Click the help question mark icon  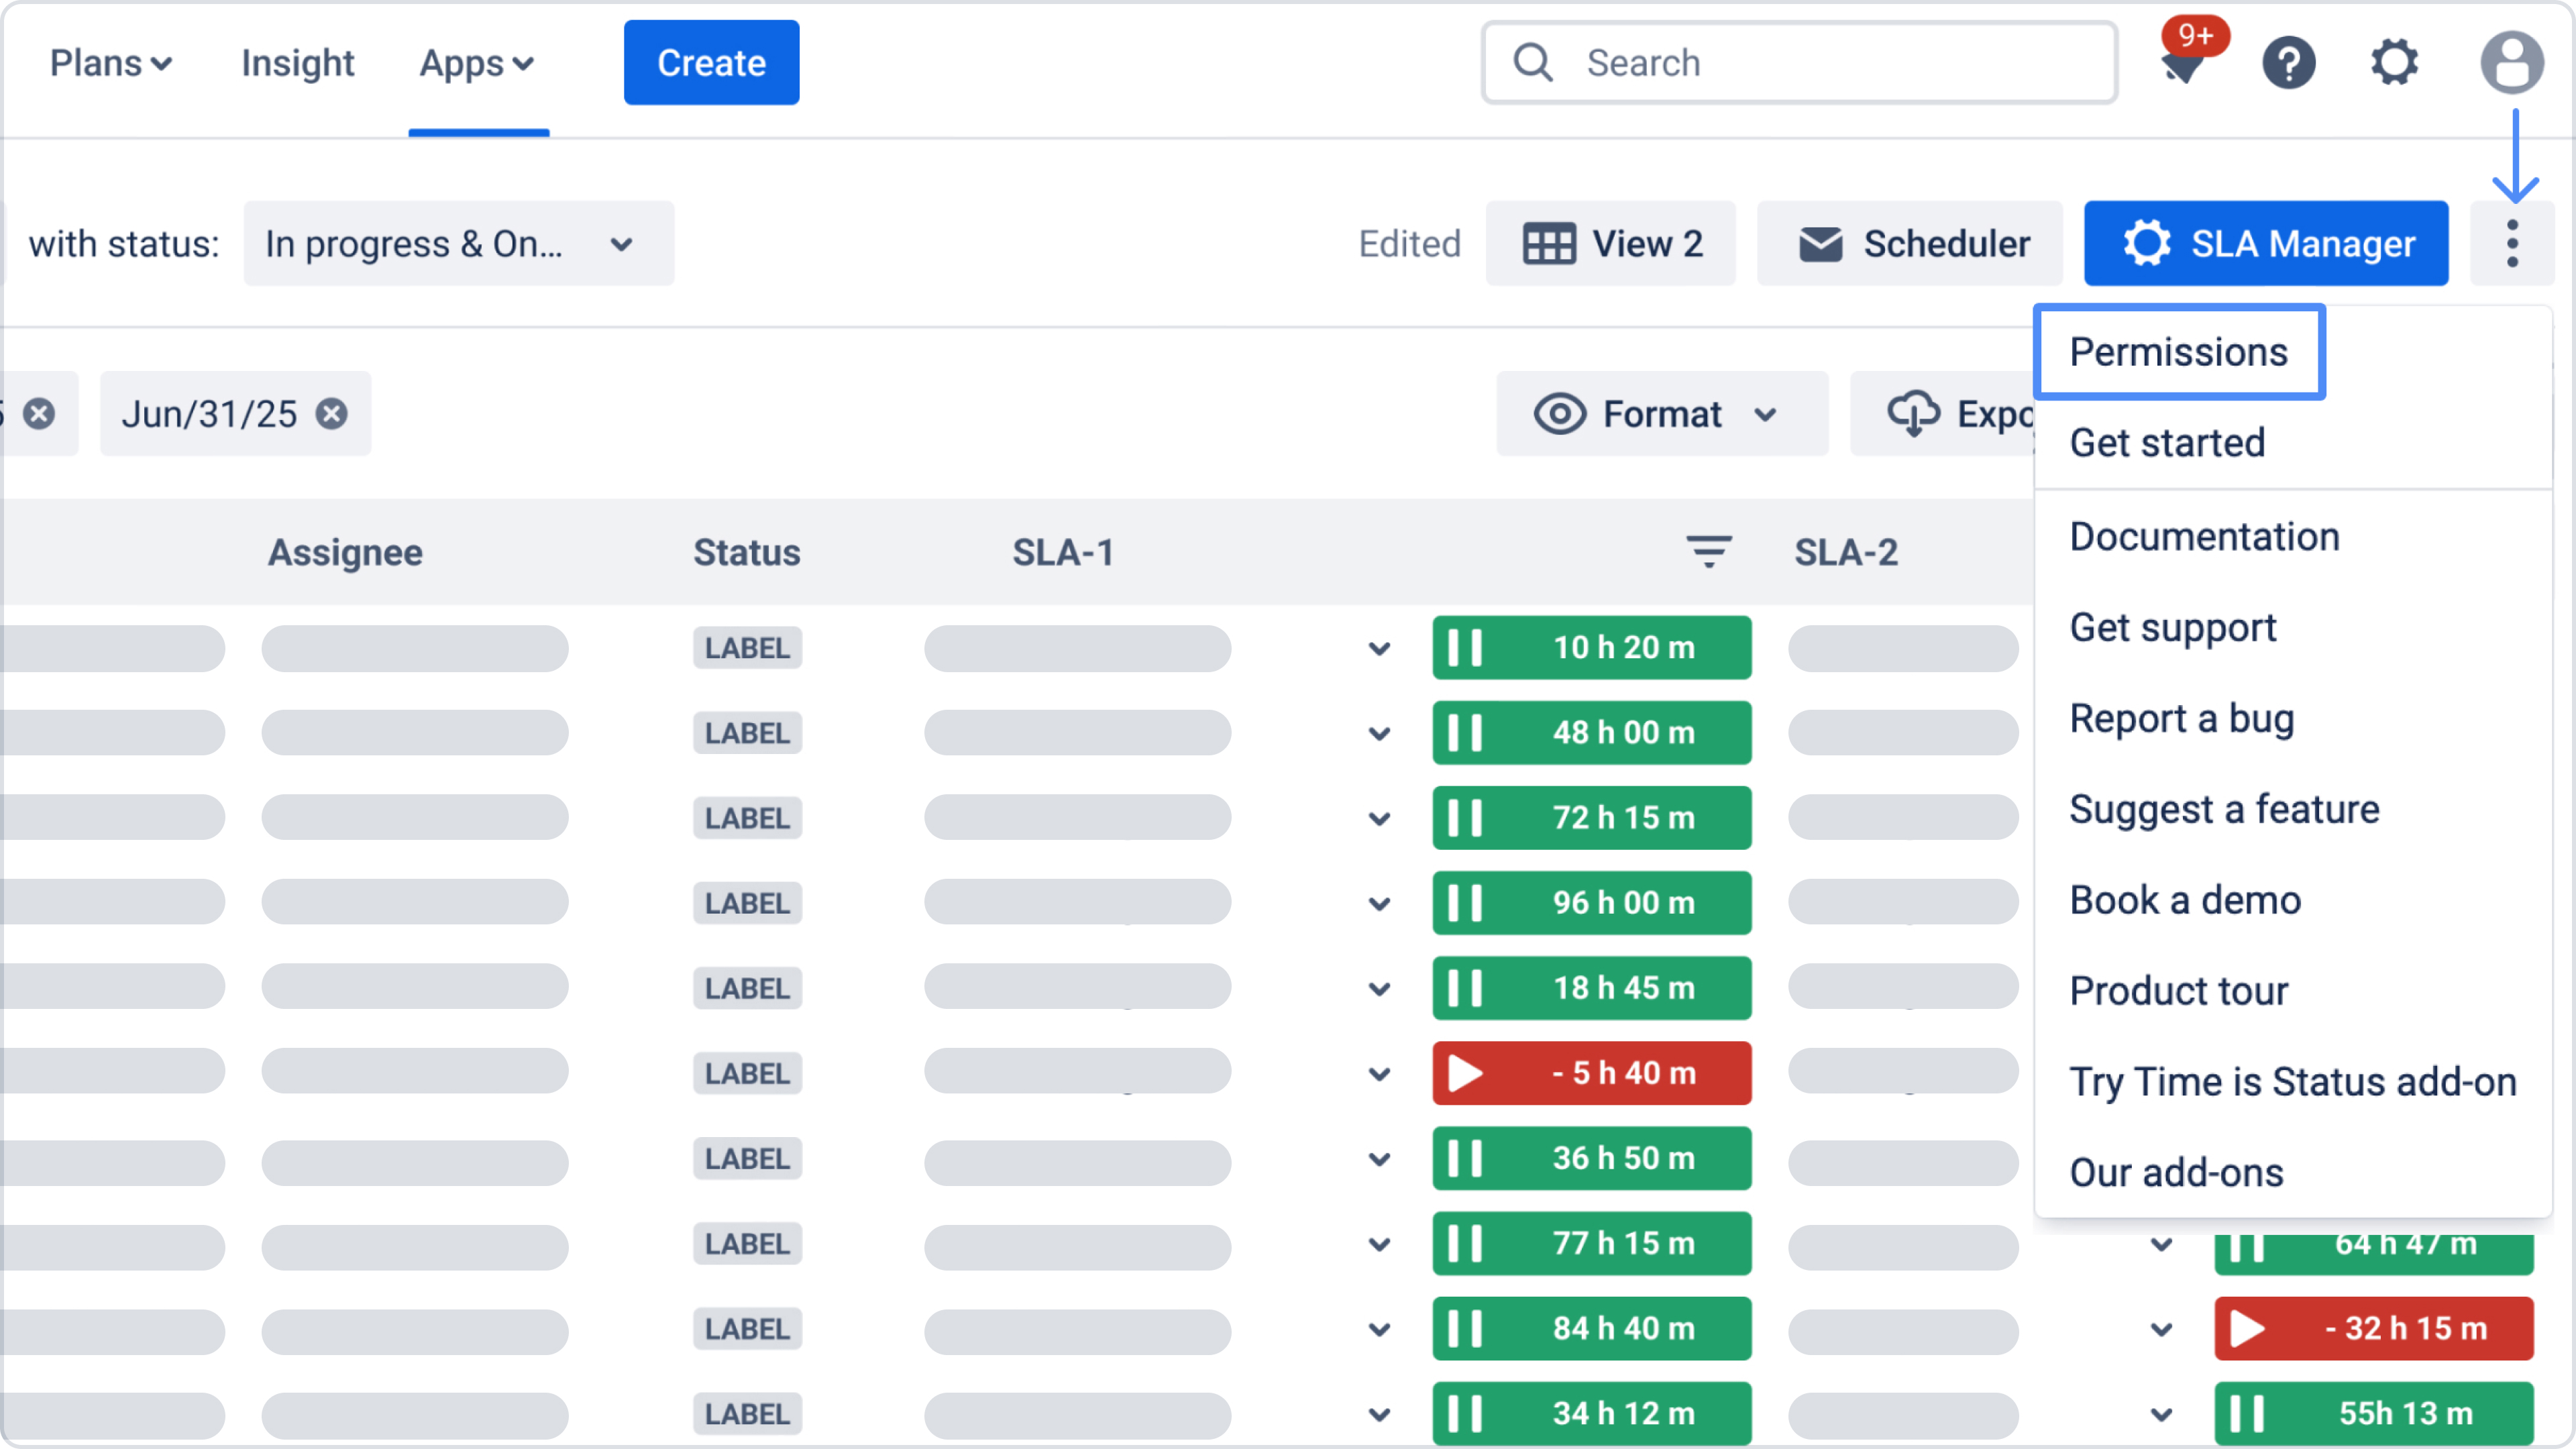click(2289, 63)
